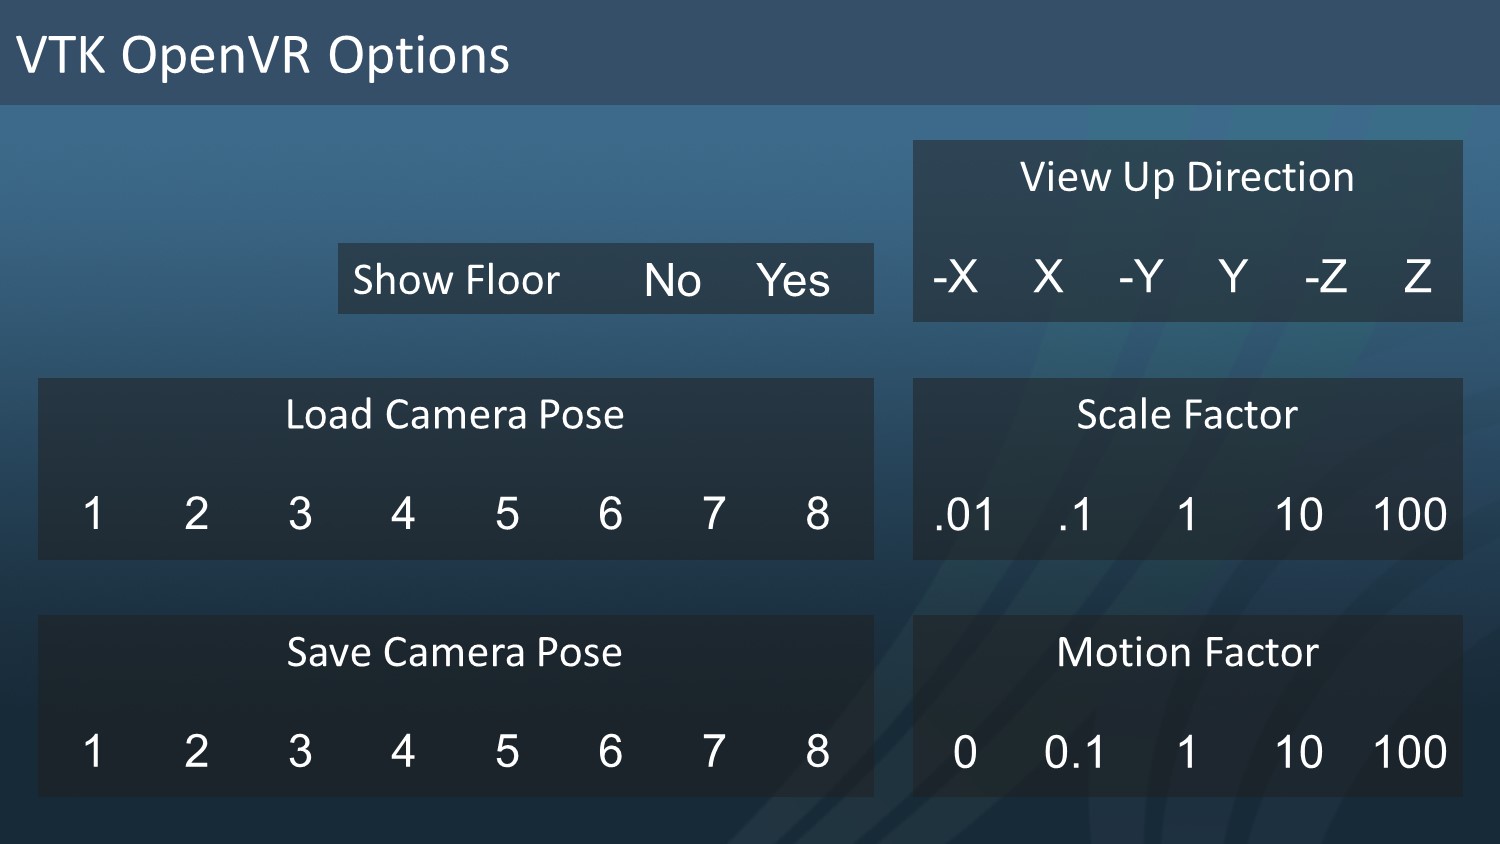Load camera pose 6
This screenshot has width=1500, height=844.
610,514
